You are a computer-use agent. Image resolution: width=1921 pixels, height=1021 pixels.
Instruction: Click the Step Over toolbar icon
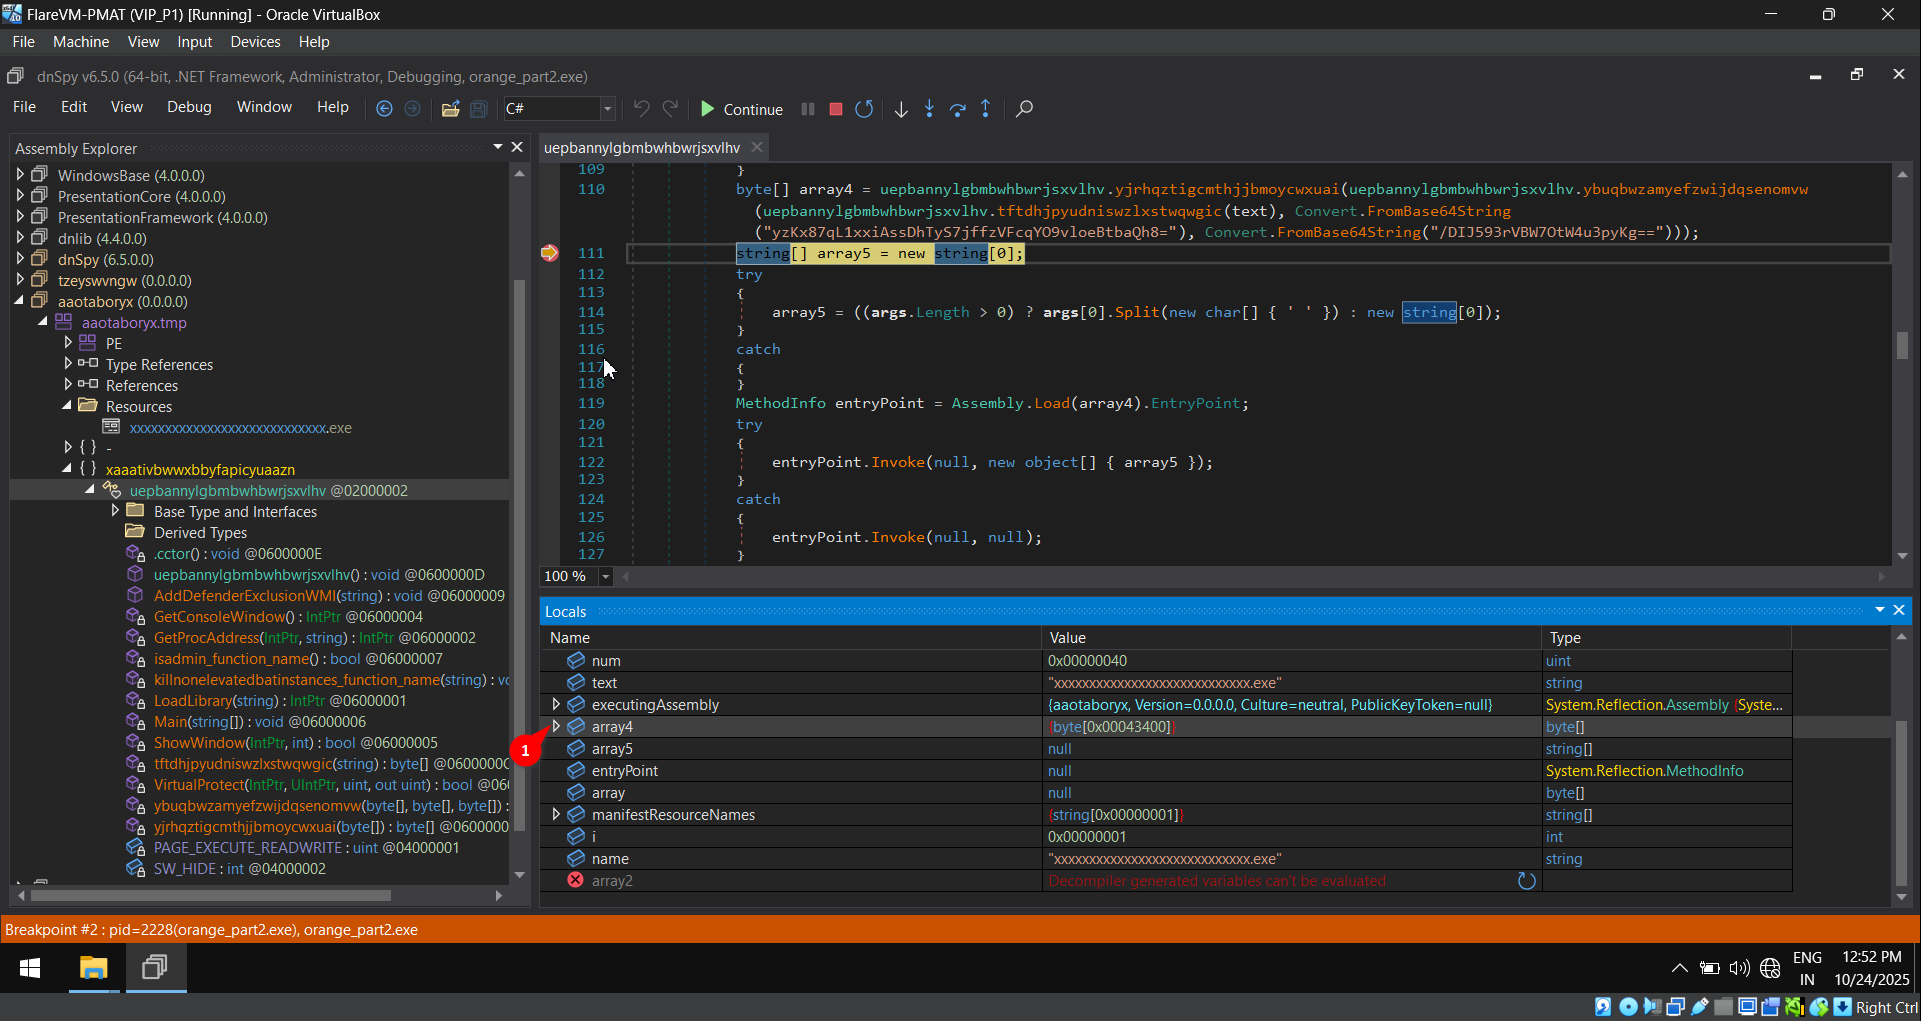pyautogui.click(x=958, y=109)
